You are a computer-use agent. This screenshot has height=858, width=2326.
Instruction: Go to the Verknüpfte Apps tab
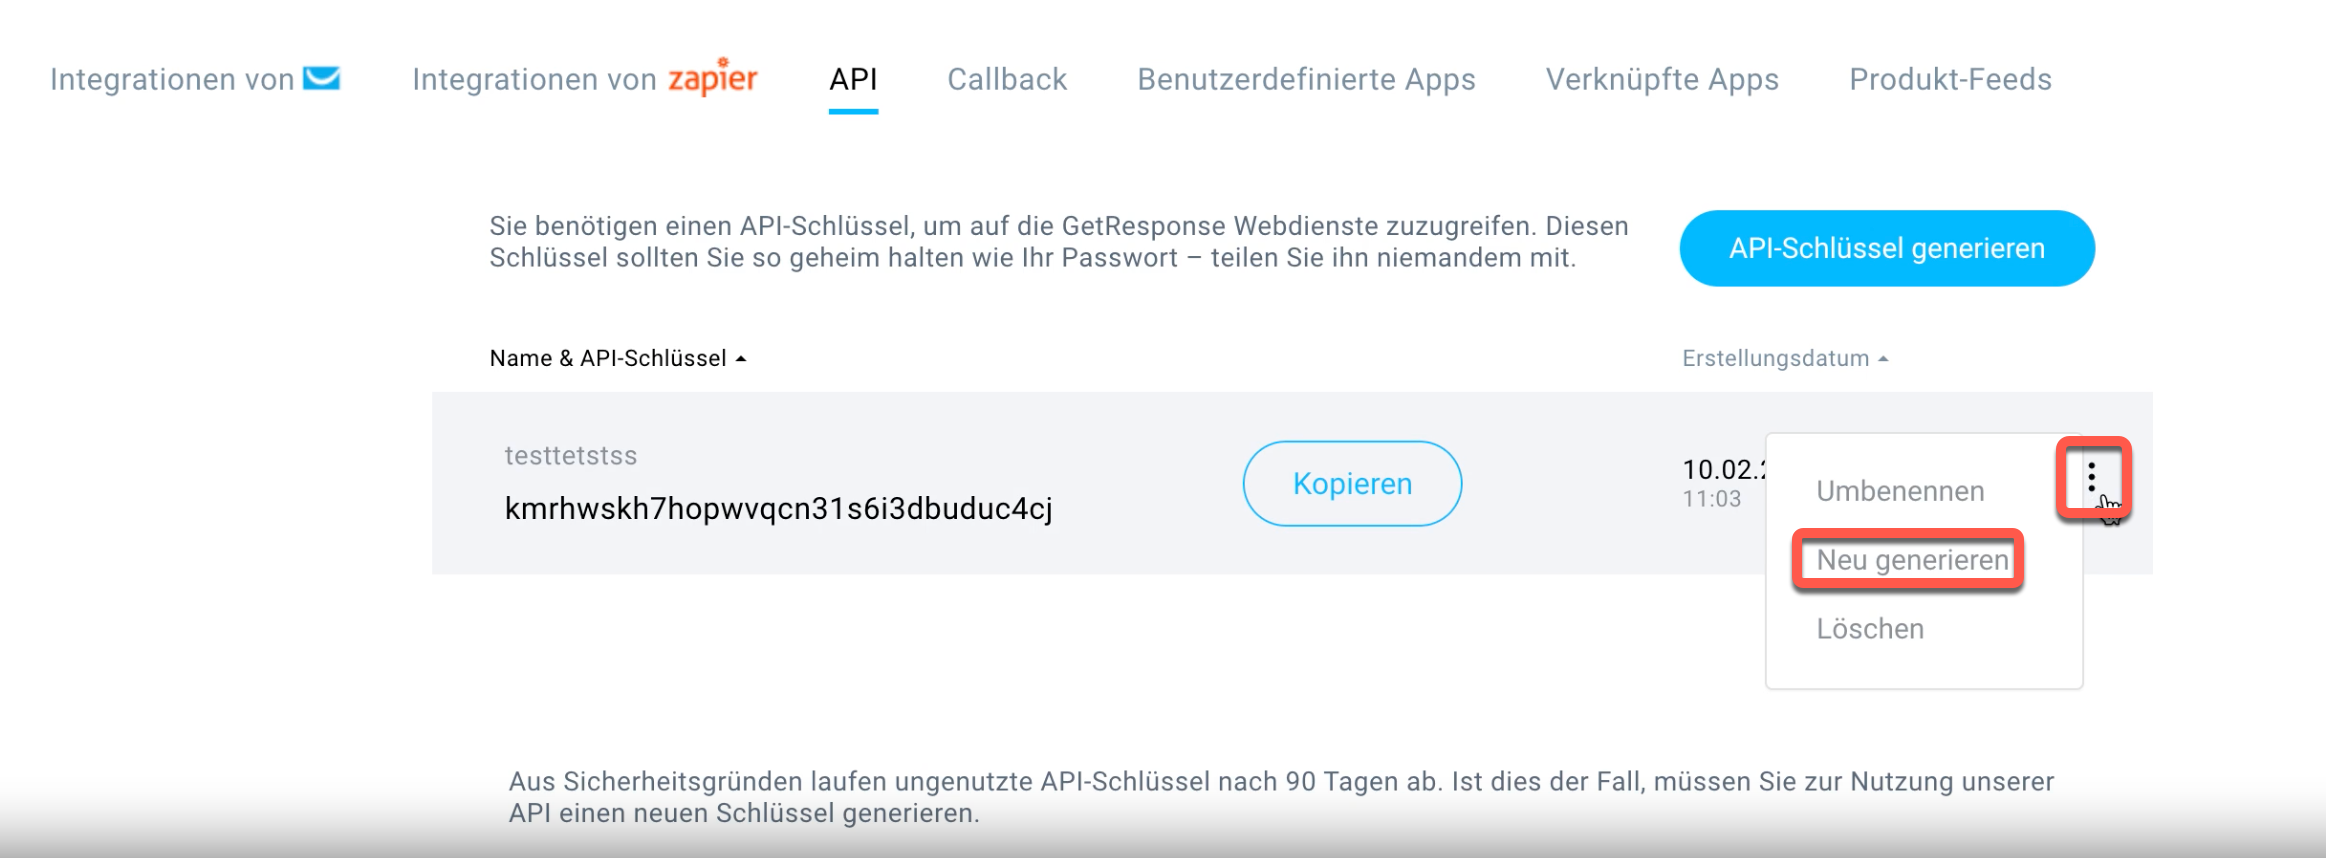tap(1662, 79)
